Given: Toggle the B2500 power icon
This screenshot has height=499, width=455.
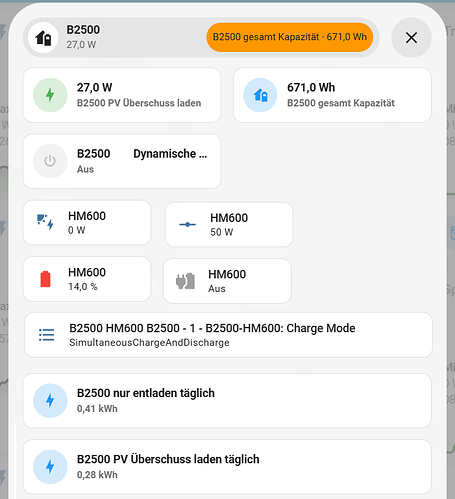Looking at the screenshot, I should 50,161.
